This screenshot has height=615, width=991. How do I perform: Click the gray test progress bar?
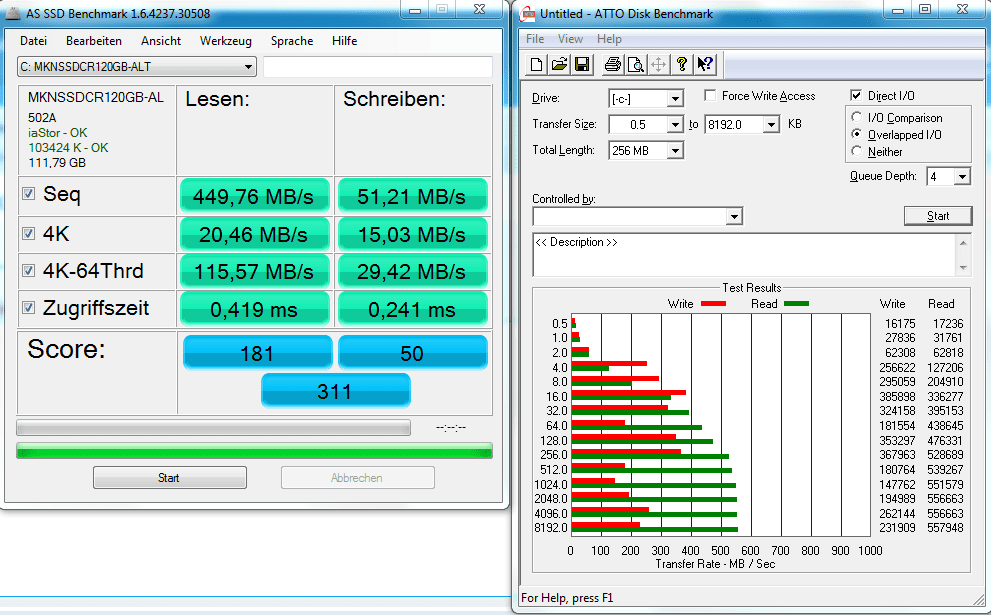(x=213, y=428)
